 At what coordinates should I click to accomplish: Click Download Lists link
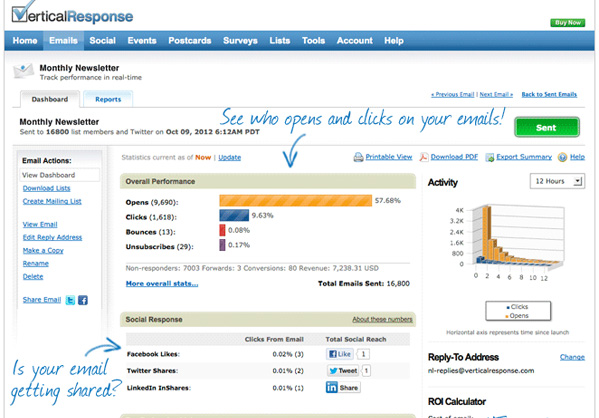click(x=47, y=188)
